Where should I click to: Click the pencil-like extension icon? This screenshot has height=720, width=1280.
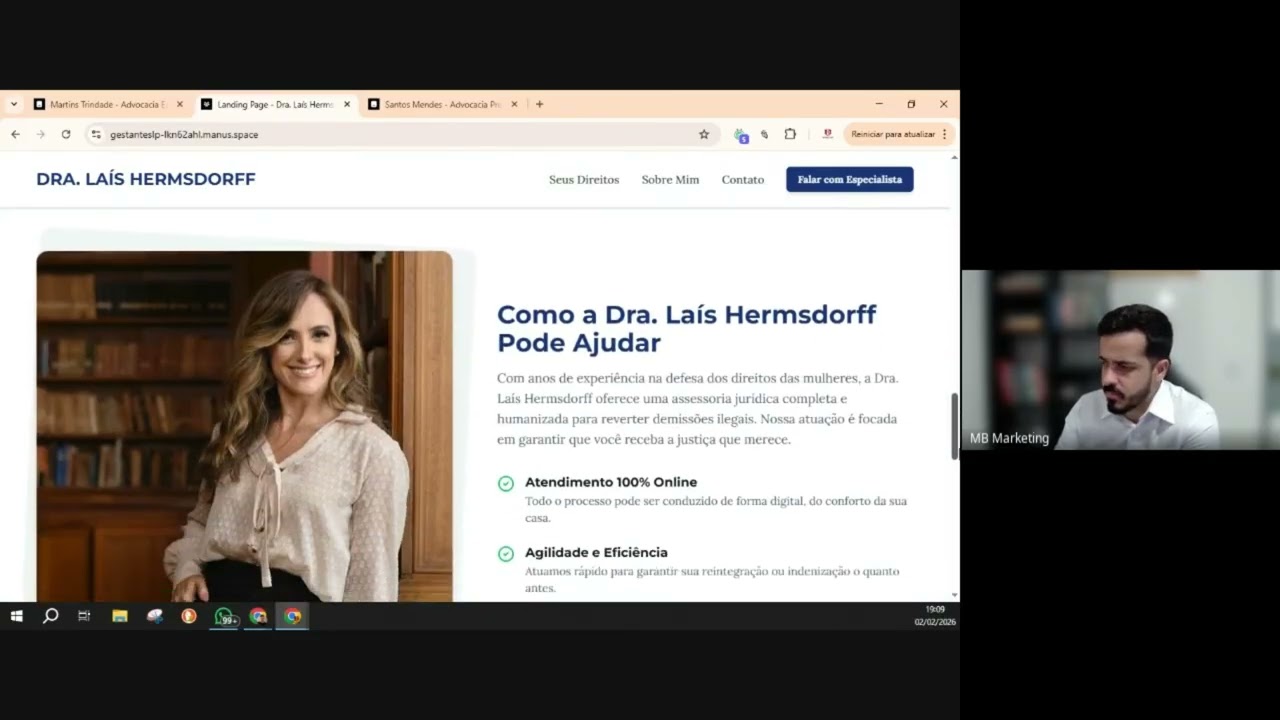[x=764, y=134]
